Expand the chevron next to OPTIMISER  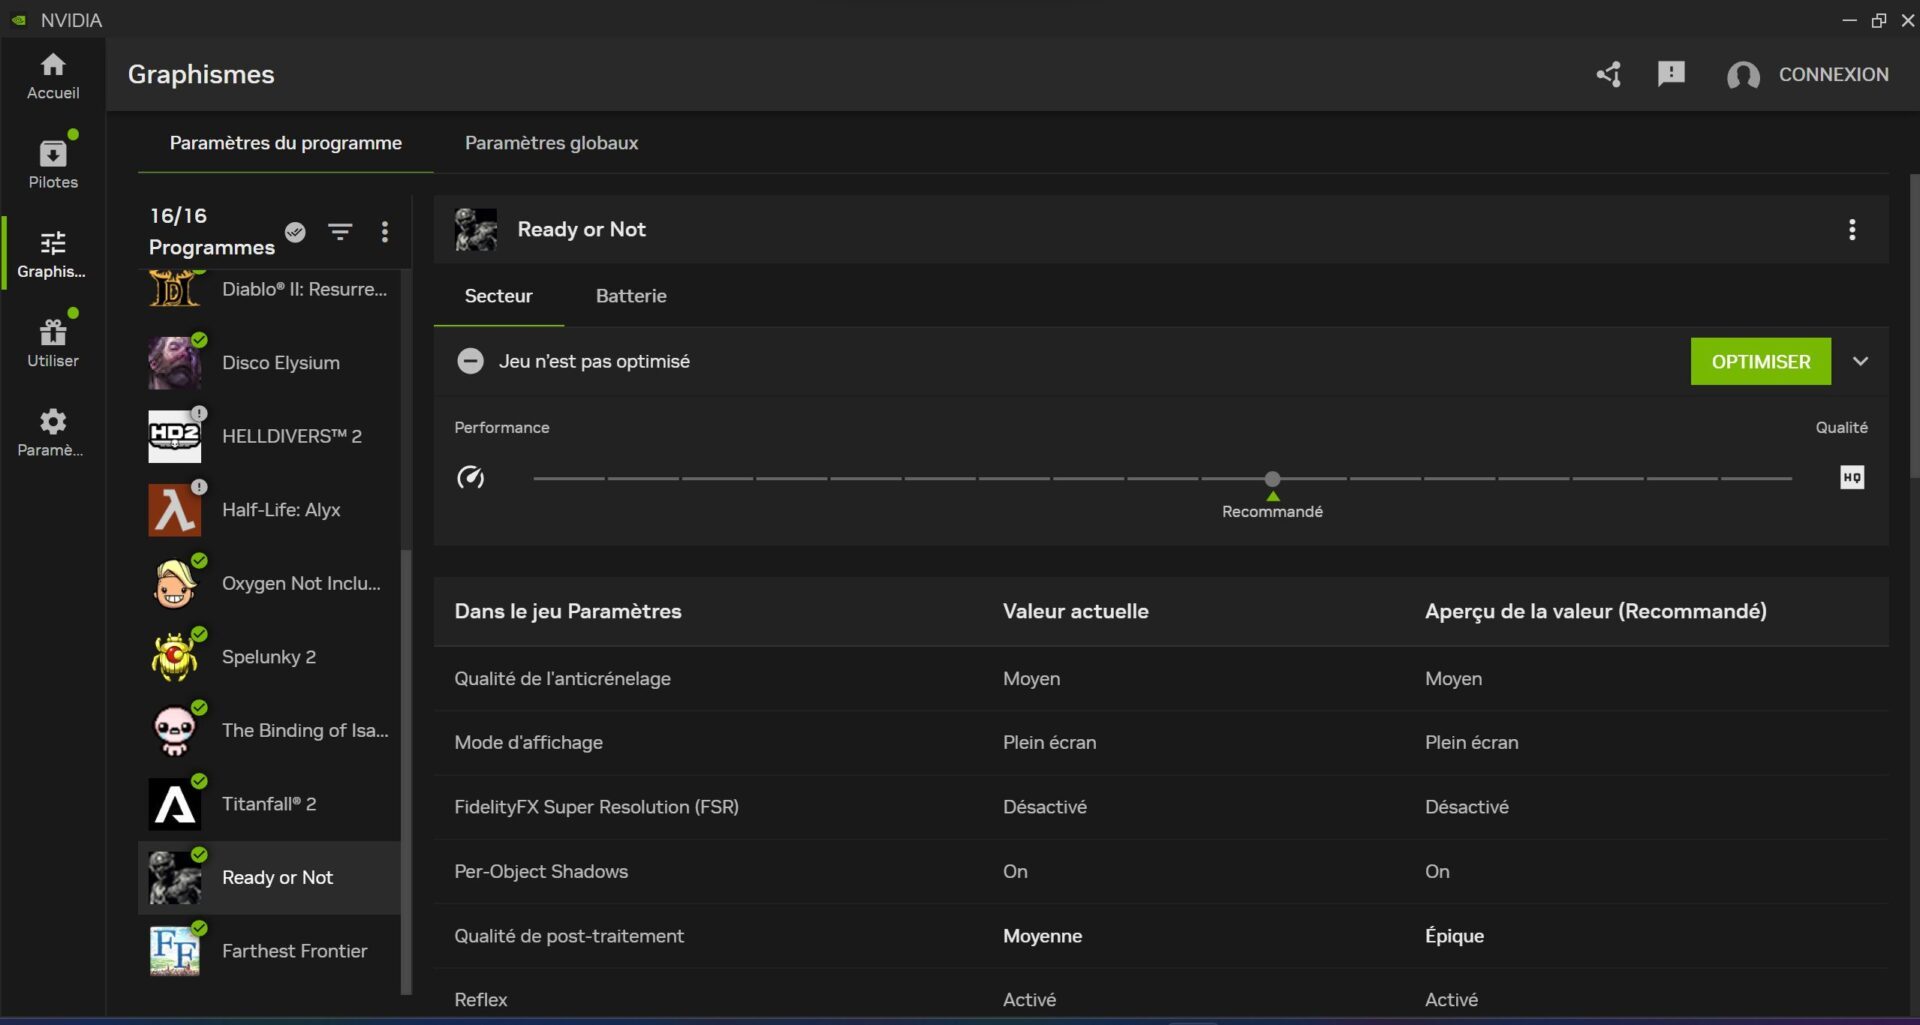pyautogui.click(x=1860, y=361)
